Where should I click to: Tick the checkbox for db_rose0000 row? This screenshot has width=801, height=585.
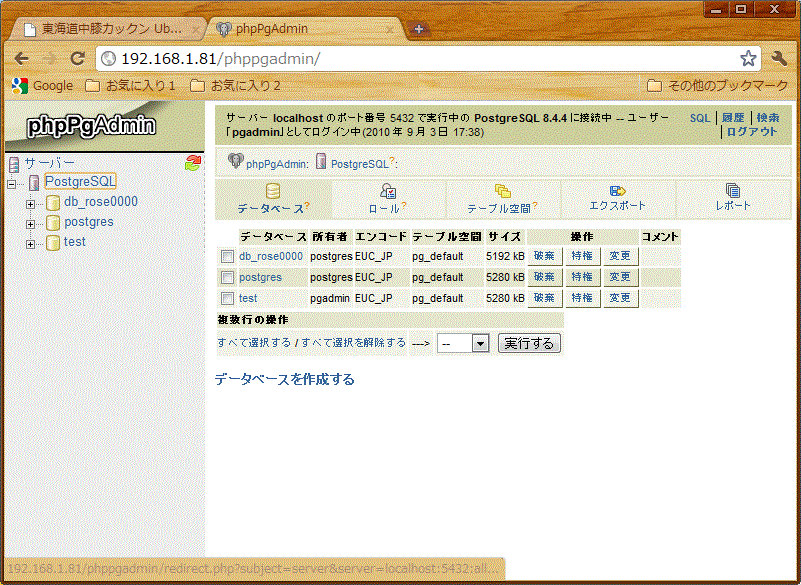click(x=227, y=256)
